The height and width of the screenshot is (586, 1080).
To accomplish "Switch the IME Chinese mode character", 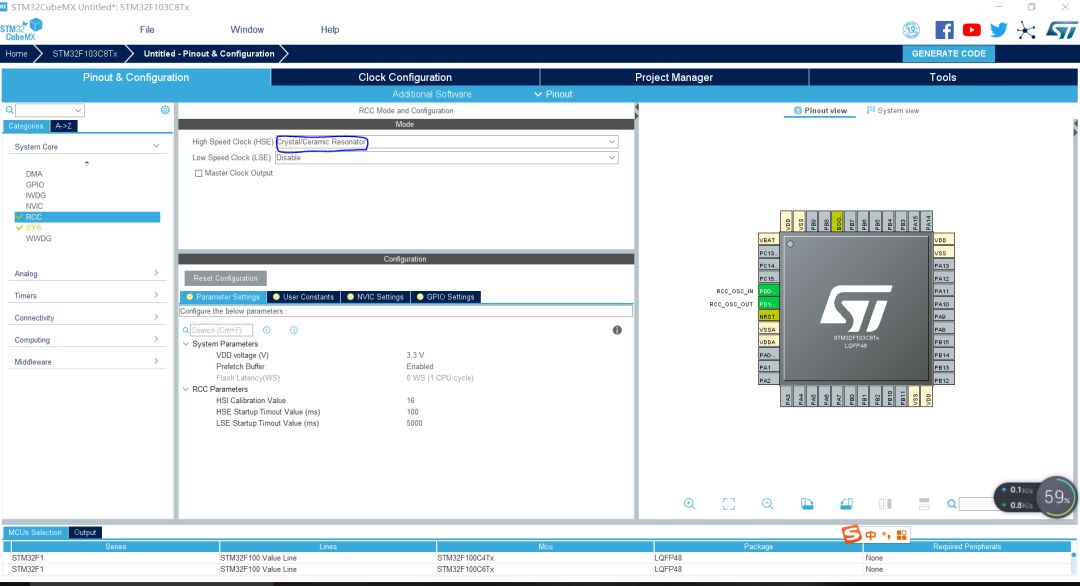I will (871, 535).
